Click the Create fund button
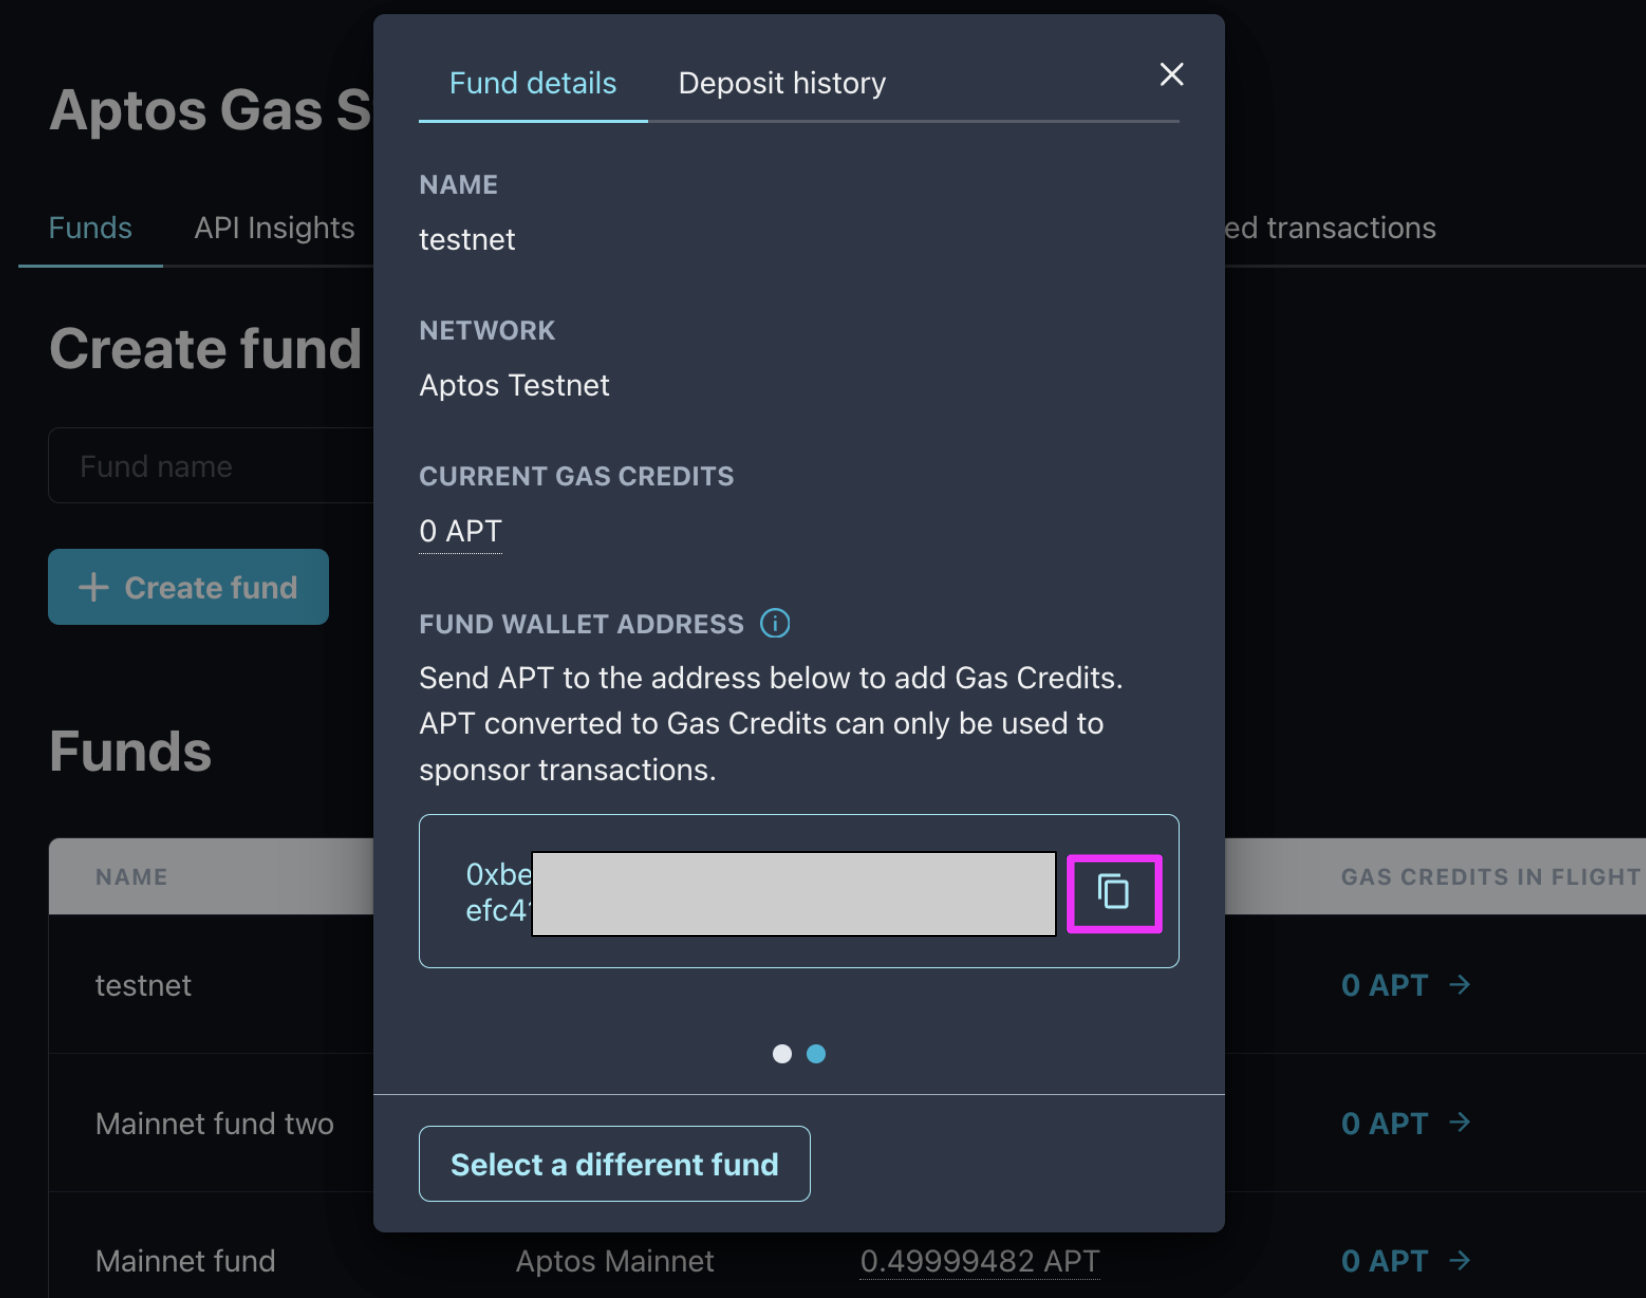The height and width of the screenshot is (1298, 1646). [188, 587]
